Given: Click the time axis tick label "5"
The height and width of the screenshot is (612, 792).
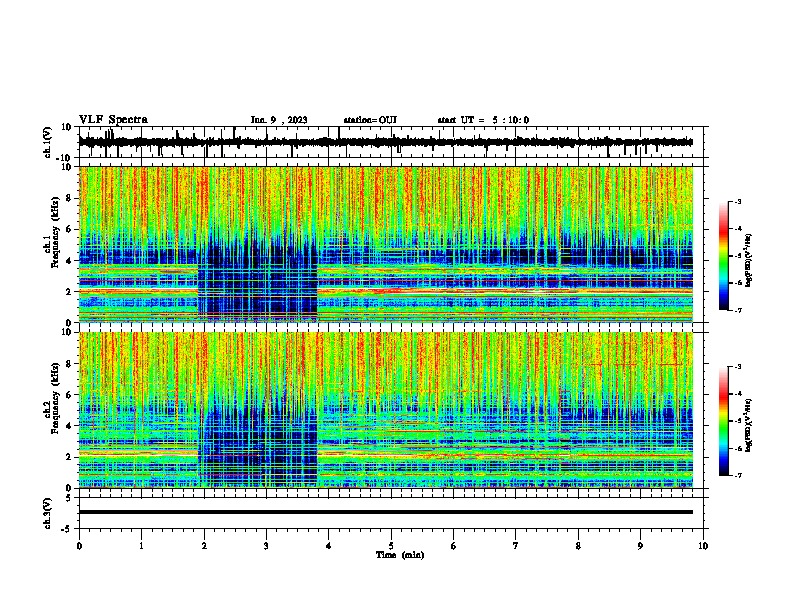Looking at the screenshot, I should (391, 546).
